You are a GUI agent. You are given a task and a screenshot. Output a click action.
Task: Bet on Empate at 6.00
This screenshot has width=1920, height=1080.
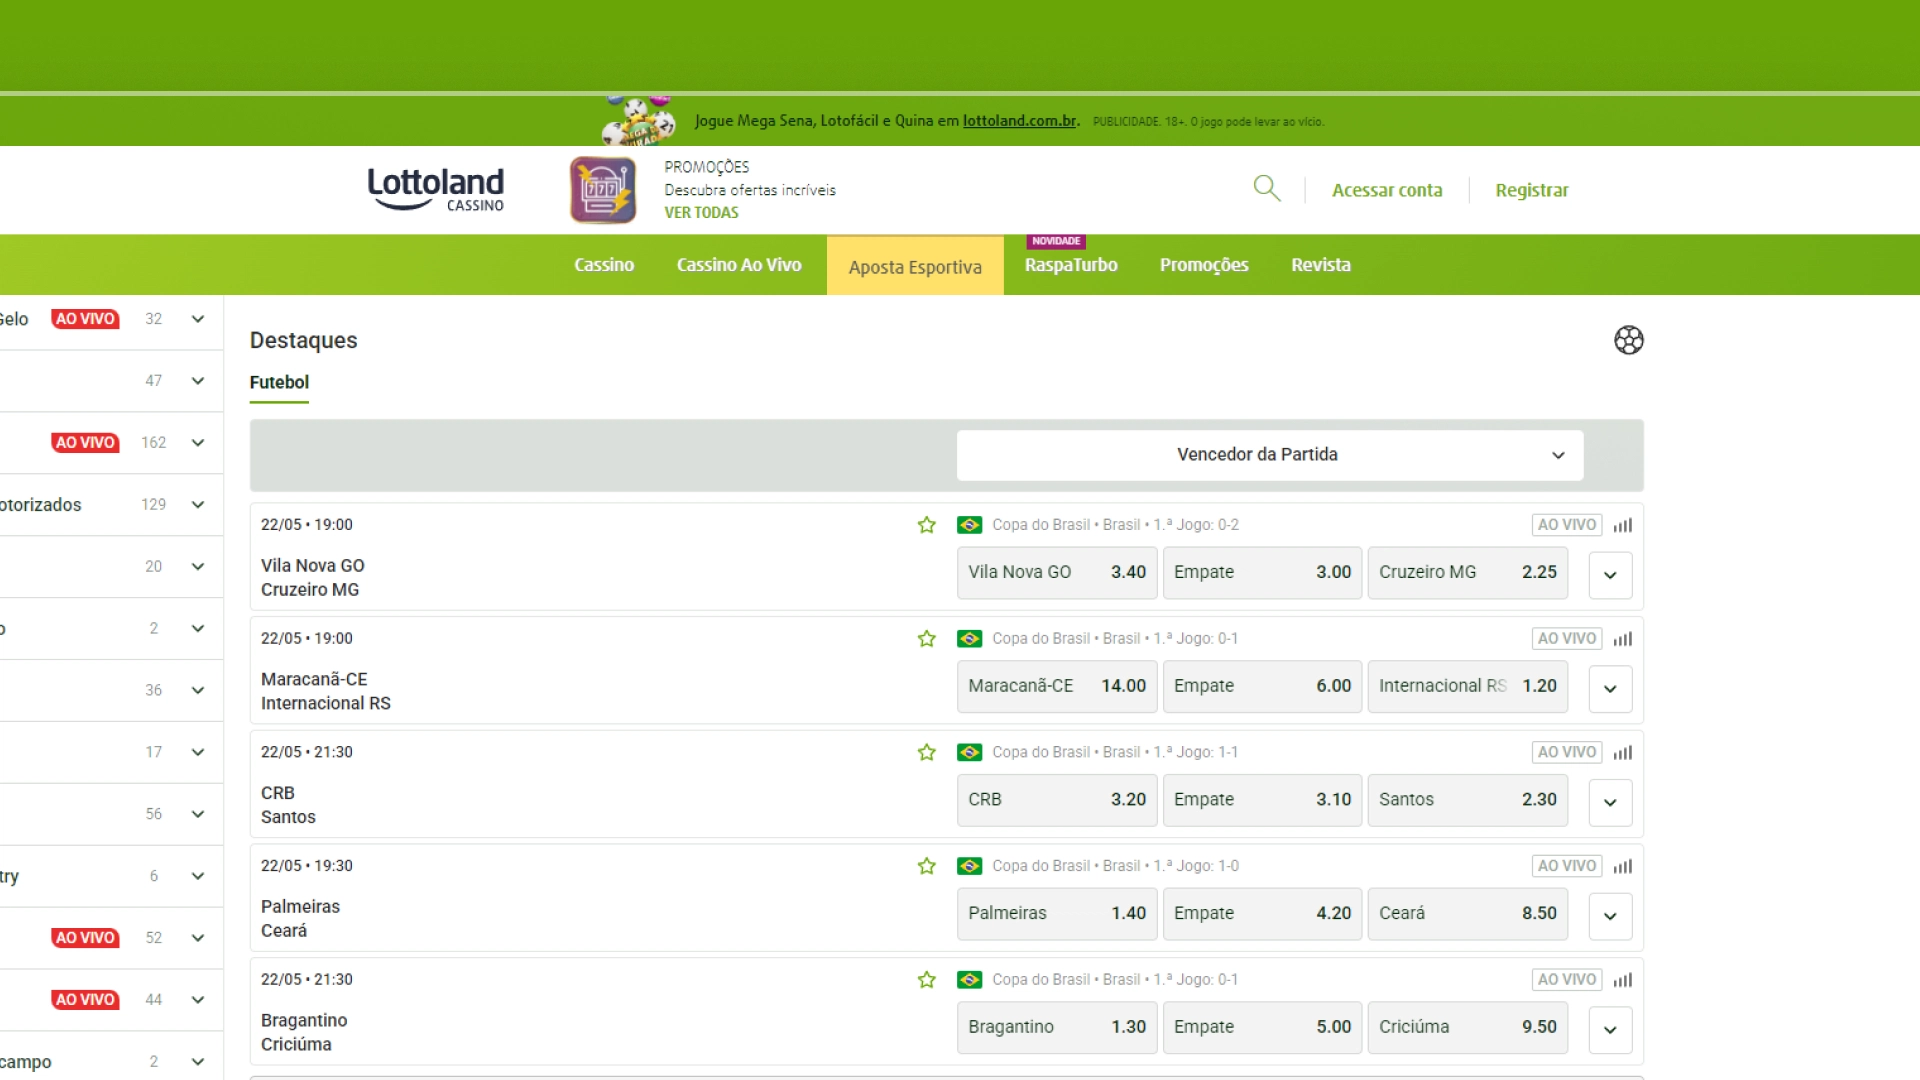(x=1262, y=687)
